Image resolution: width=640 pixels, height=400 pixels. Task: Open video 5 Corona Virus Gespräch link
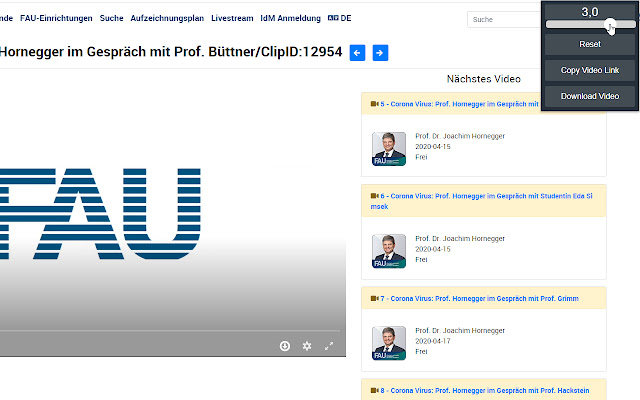pyautogui.click(x=459, y=104)
